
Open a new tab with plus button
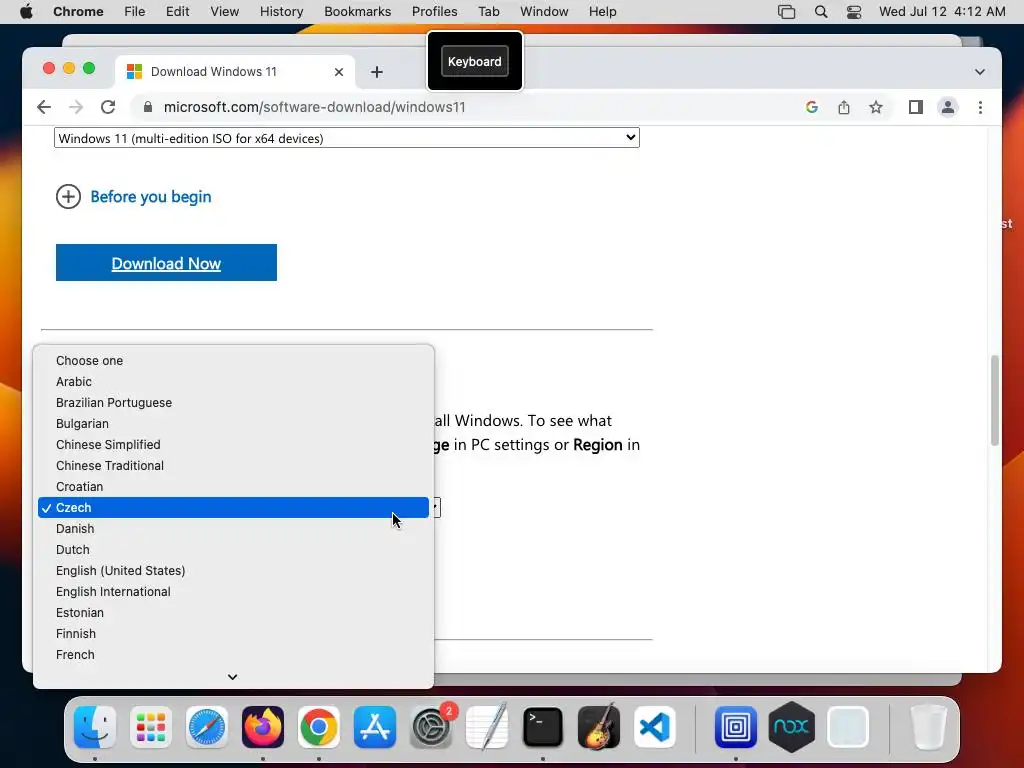click(x=377, y=72)
